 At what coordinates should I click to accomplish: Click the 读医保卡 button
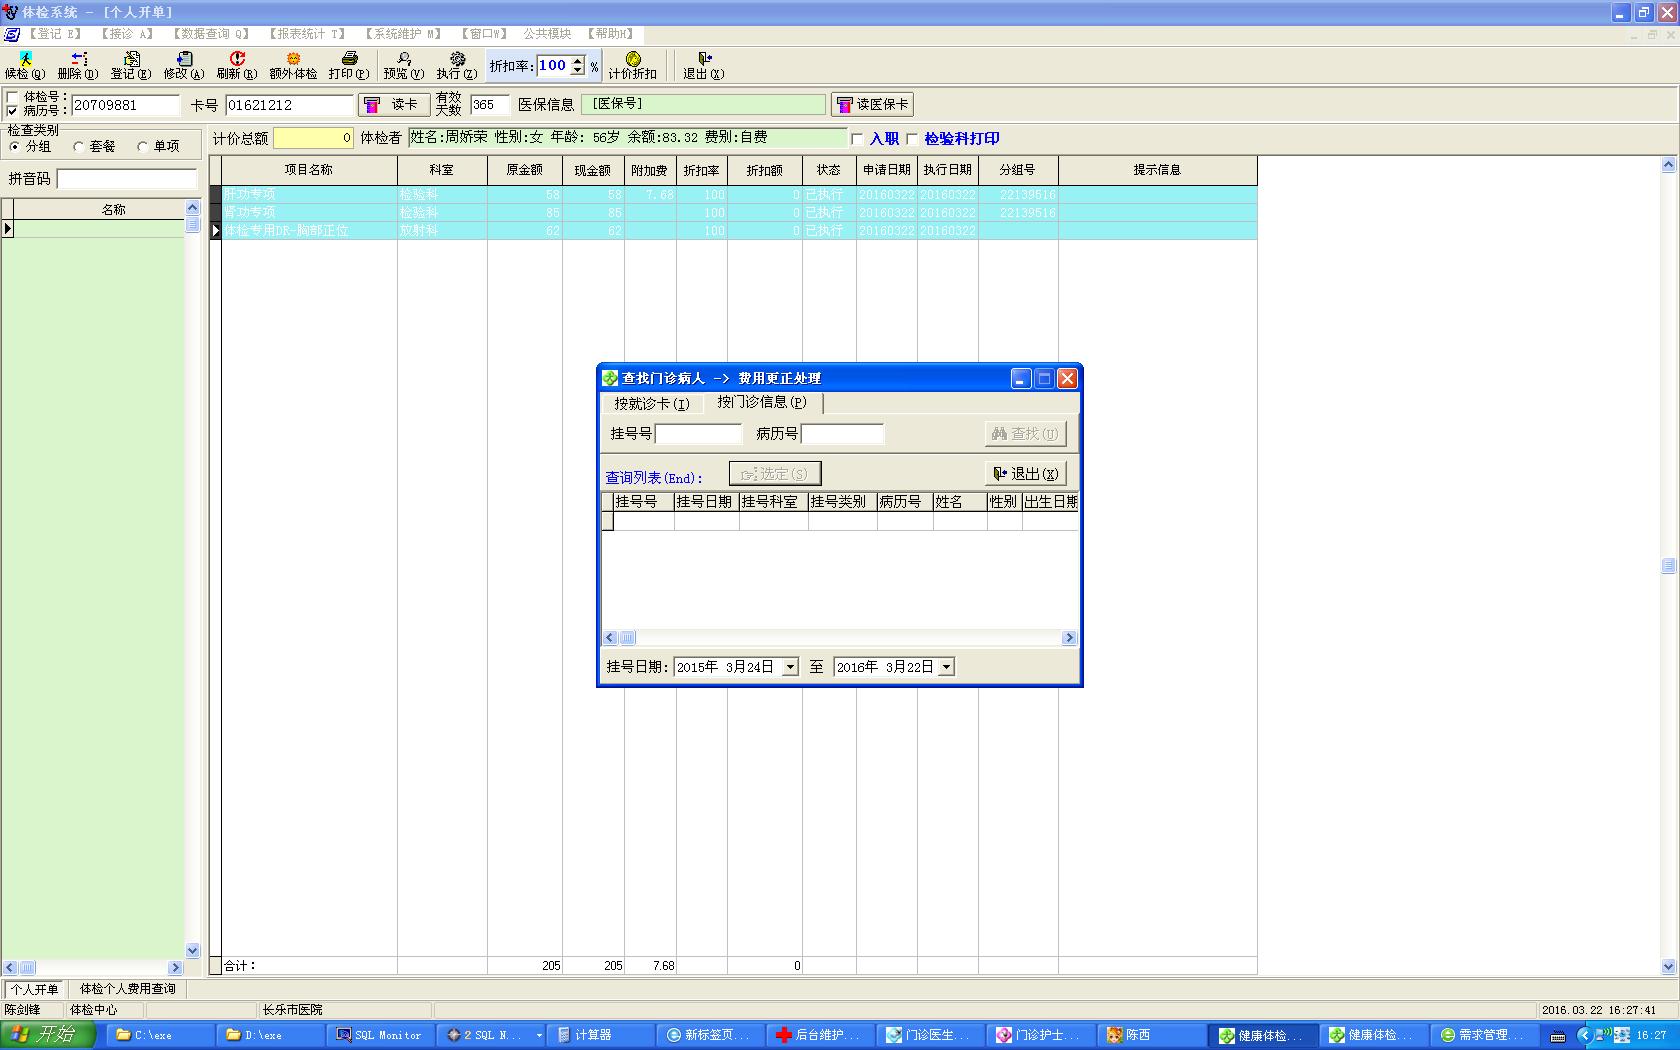pyautogui.click(x=872, y=105)
